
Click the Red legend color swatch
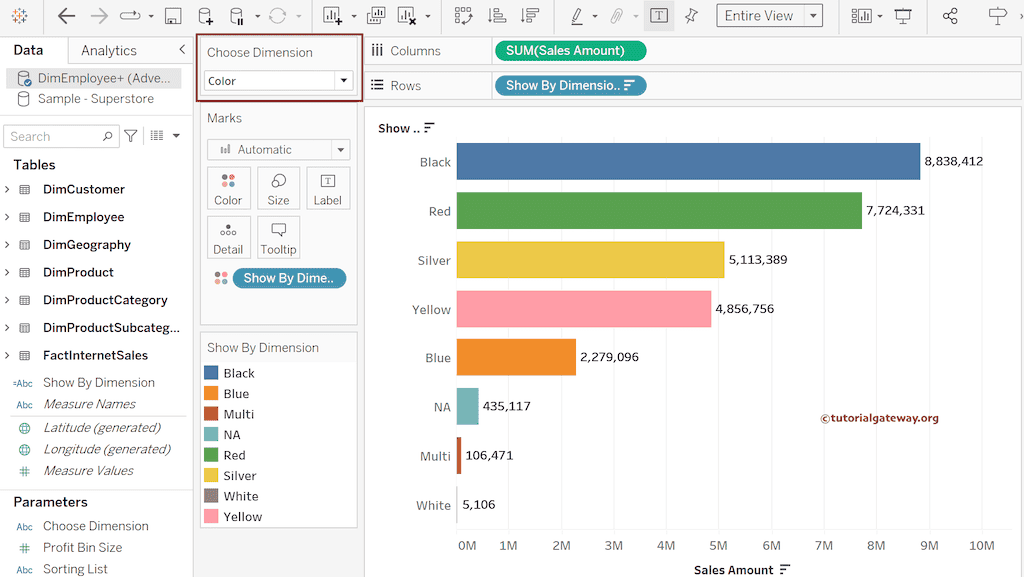pos(211,455)
